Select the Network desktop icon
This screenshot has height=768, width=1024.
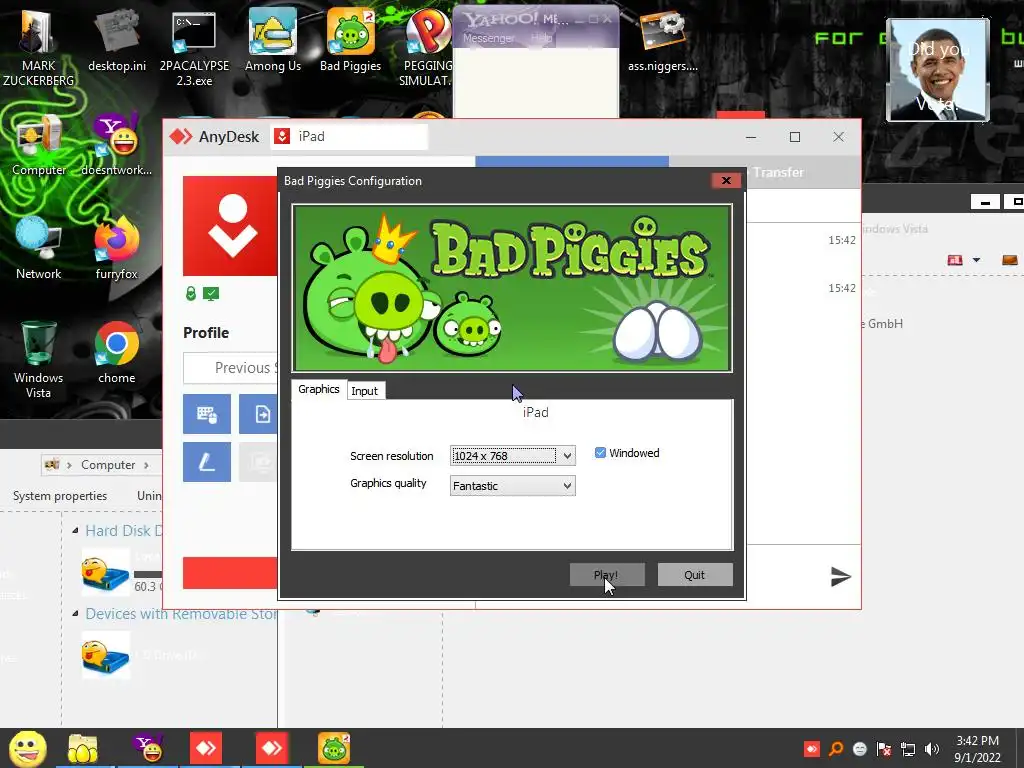(39, 248)
